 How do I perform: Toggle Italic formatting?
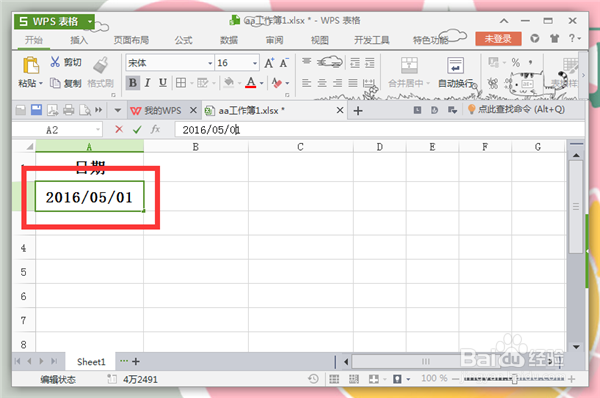click(147, 83)
